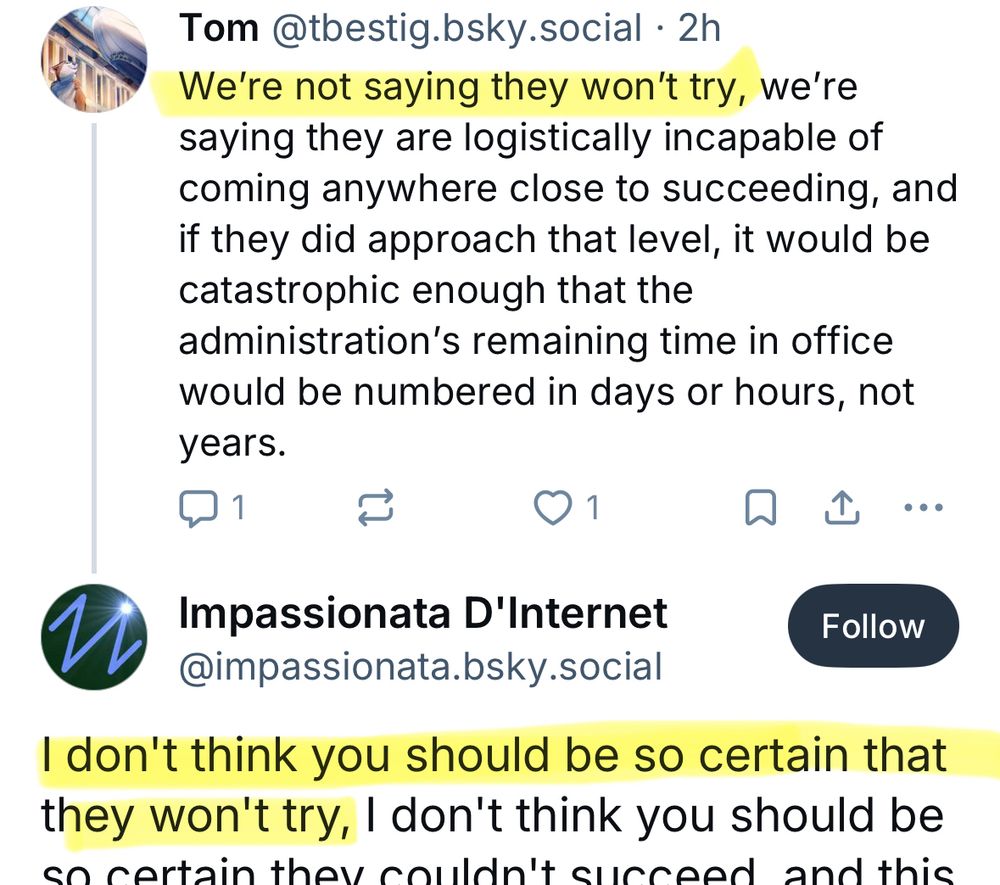Viewport: 1000px width, 885px height.
Task: Bookmark Tom's post
Action: point(761,509)
